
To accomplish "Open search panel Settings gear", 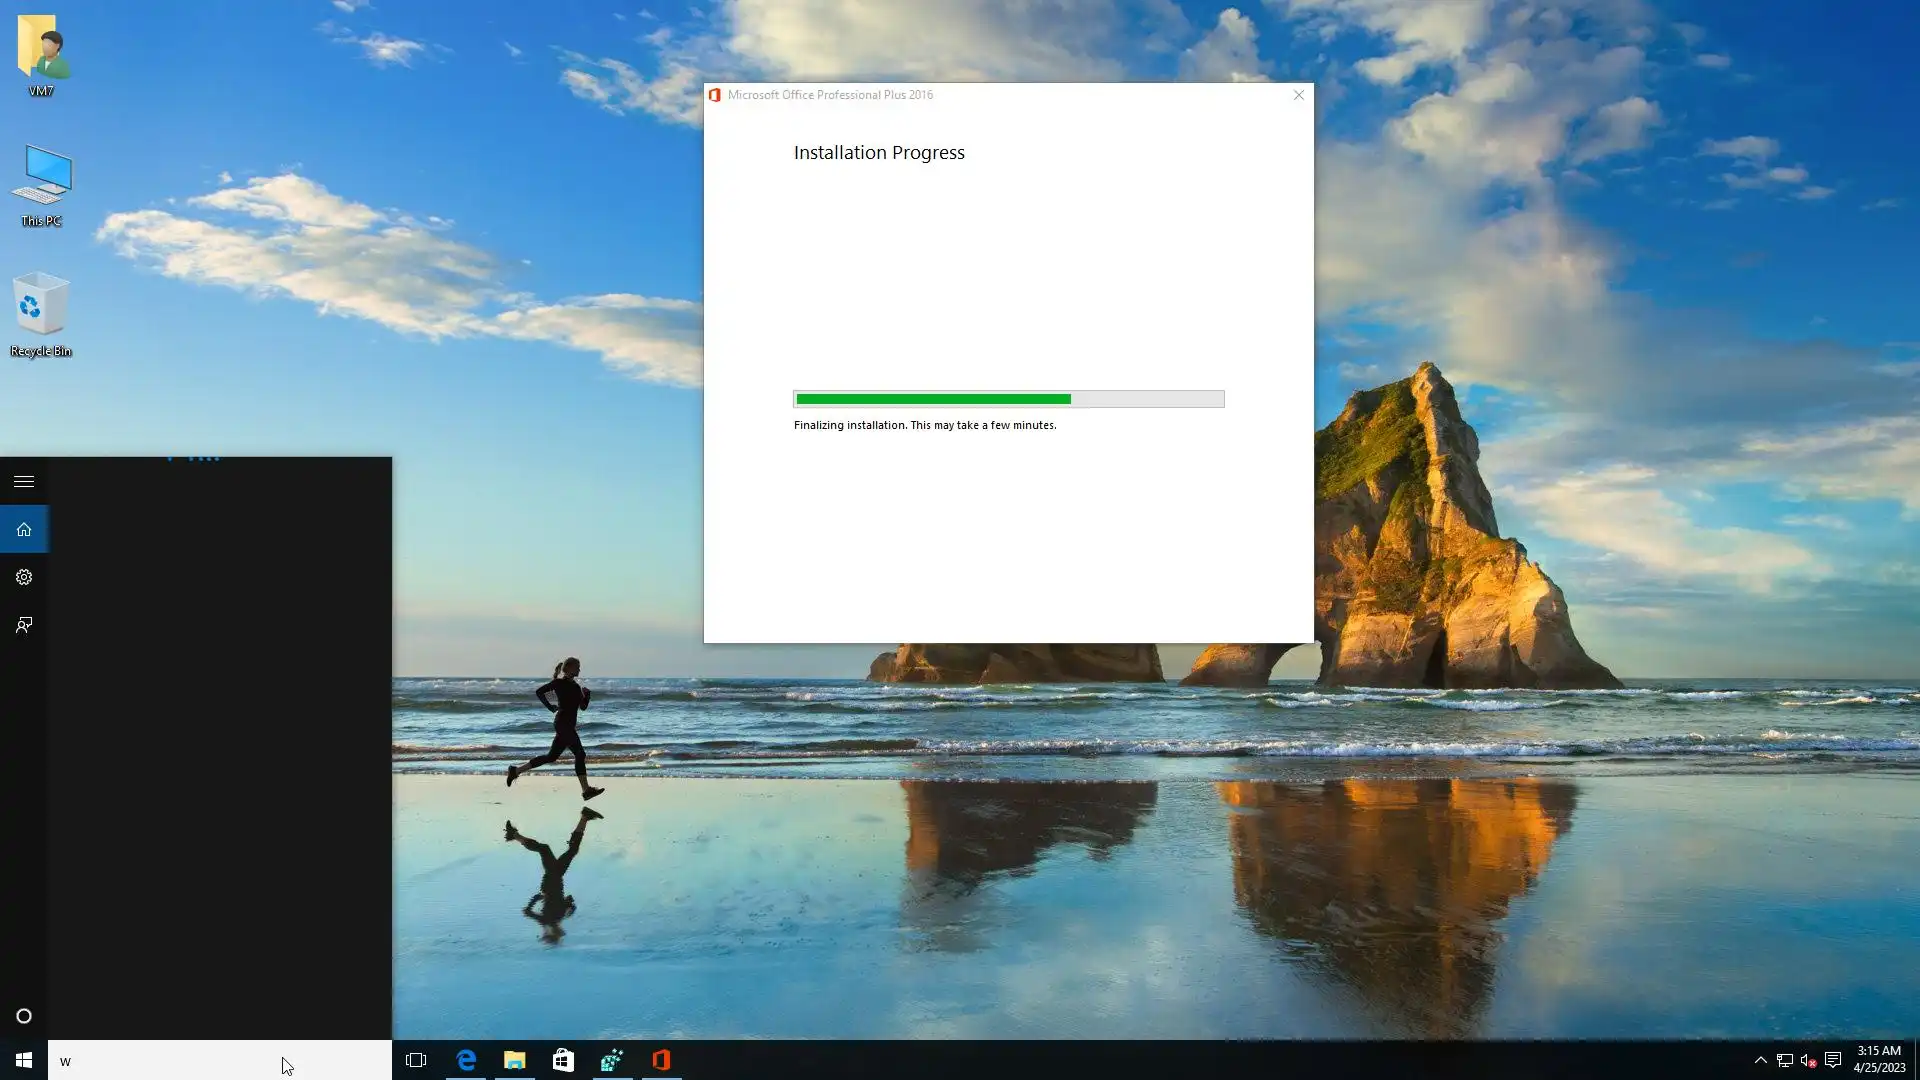I will pos(24,577).
